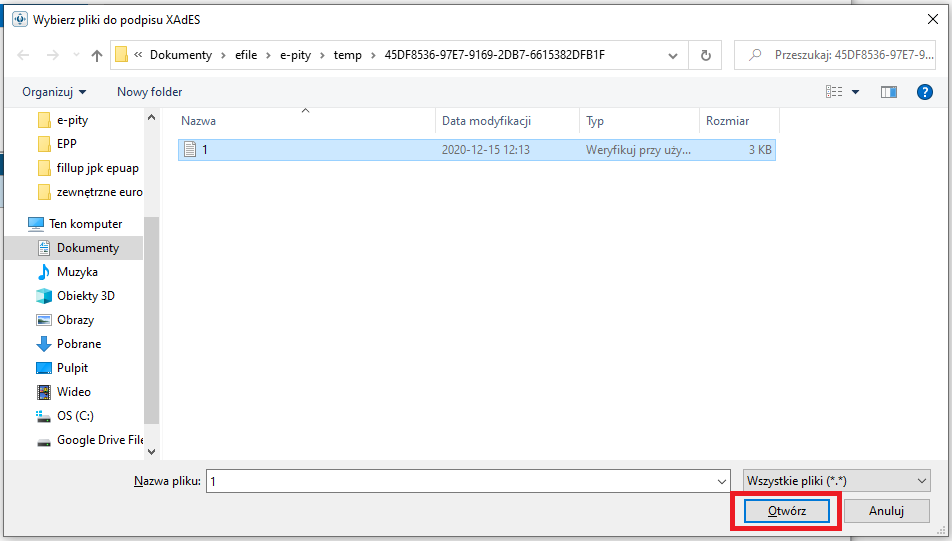Click the Up one level arrow
The width and height of the screenshot is (952, 541).
coord(97,55)
